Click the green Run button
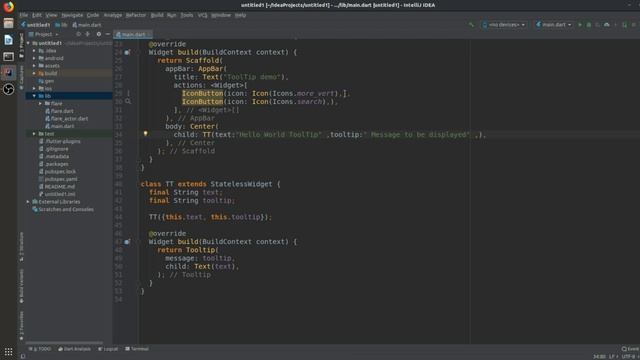 click(x=580, y=25)
